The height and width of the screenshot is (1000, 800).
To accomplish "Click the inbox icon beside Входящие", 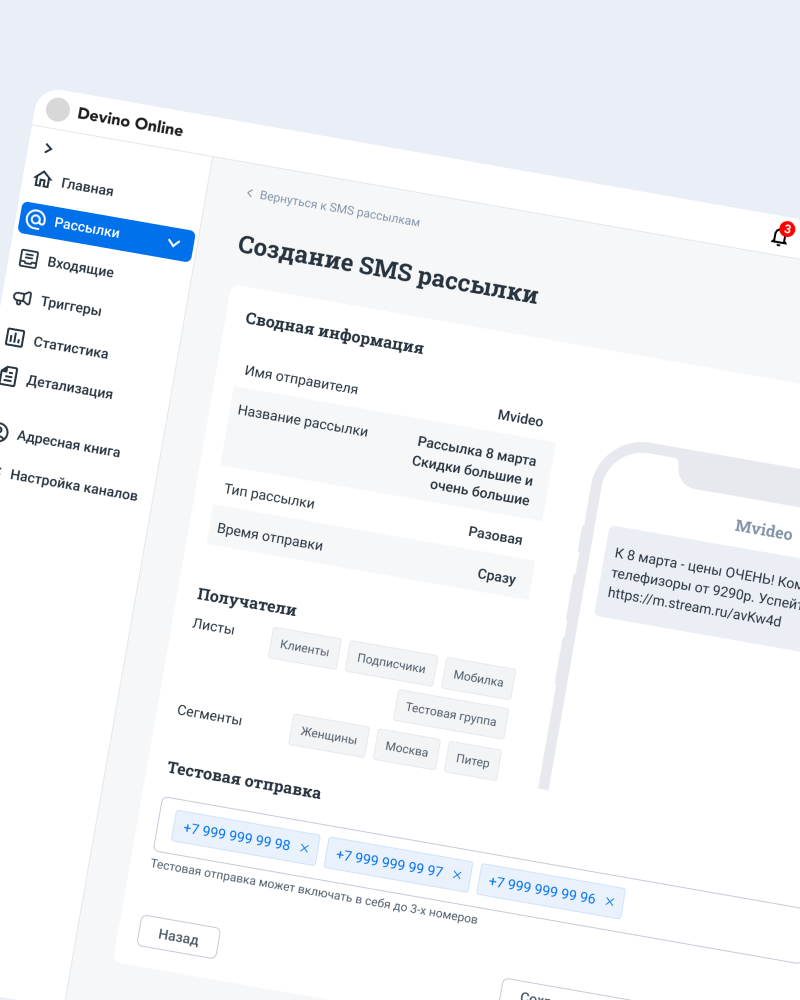I will [x=29, y=258].
